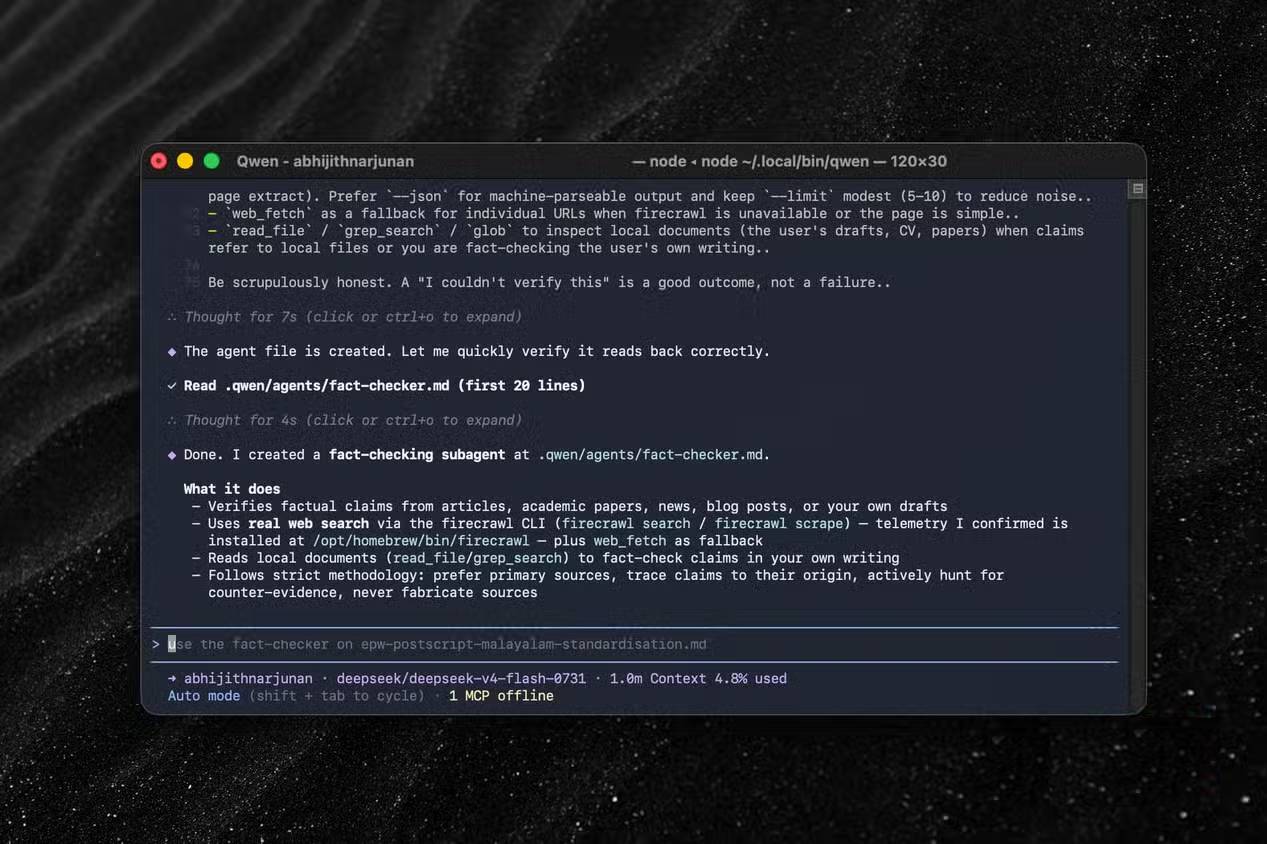The height and width of the screenshot is (844, 1267).
Task: Toggle Auto mode in the status line
Action: tap(204, 696)
